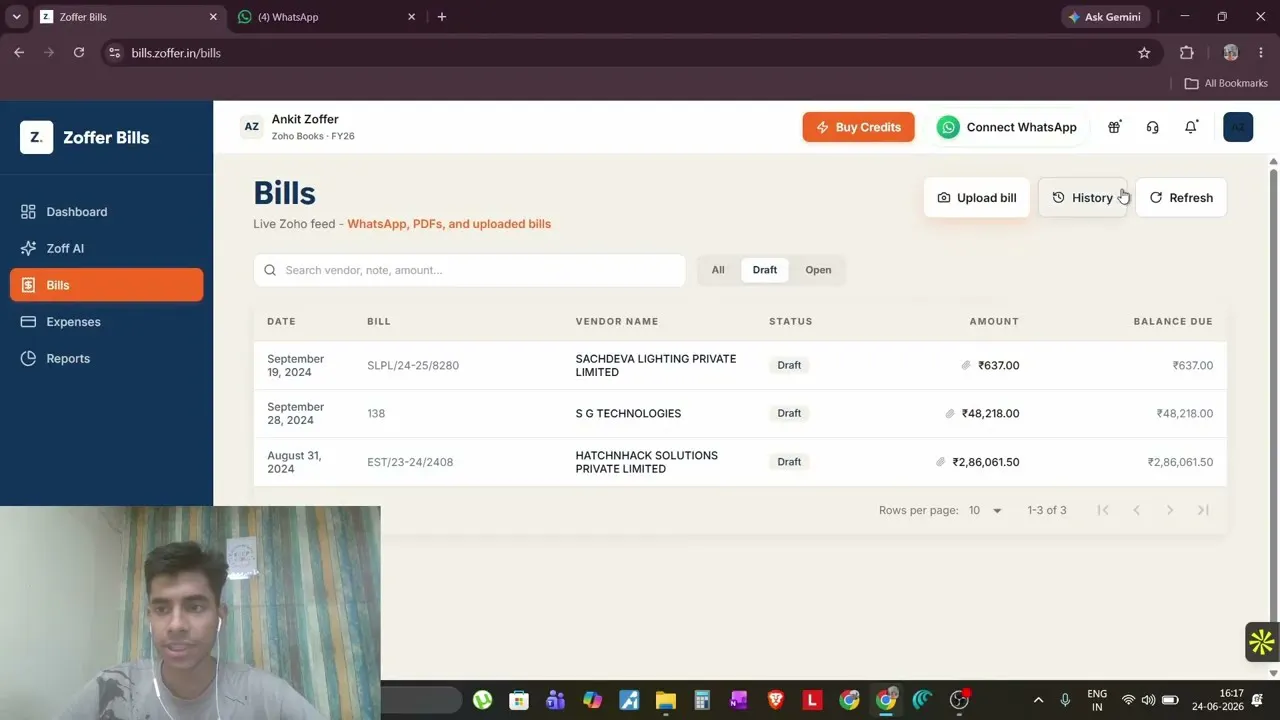1280x720 pixels.
Task: Close the Zoffer Bills browser tab
Action: click(x=213, y=17)
